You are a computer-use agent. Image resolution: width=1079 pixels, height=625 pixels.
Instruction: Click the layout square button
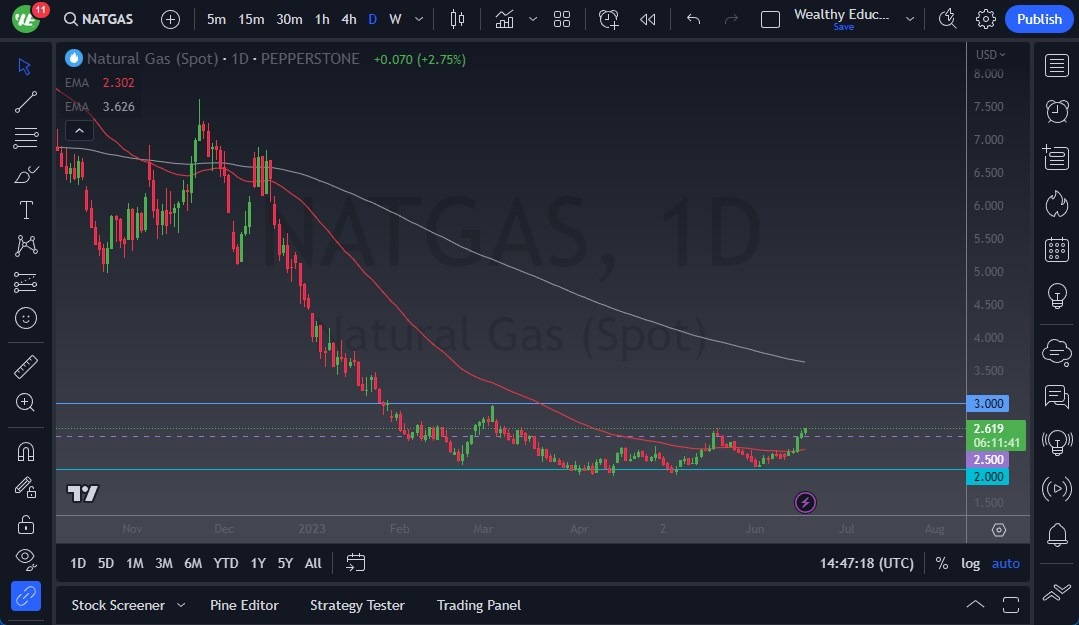[x=770, y=19]
